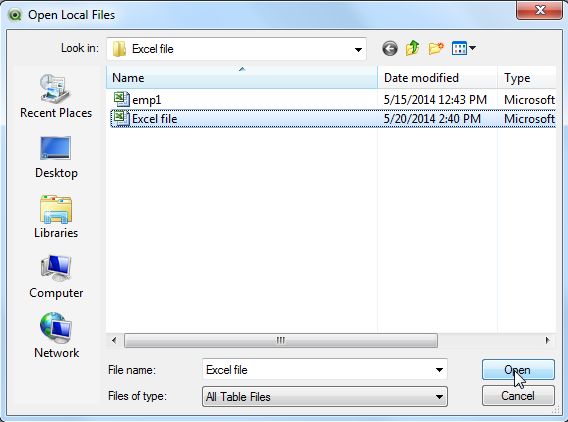Click the Cancel button
568x422 pixels.
(x=518, y=396)
